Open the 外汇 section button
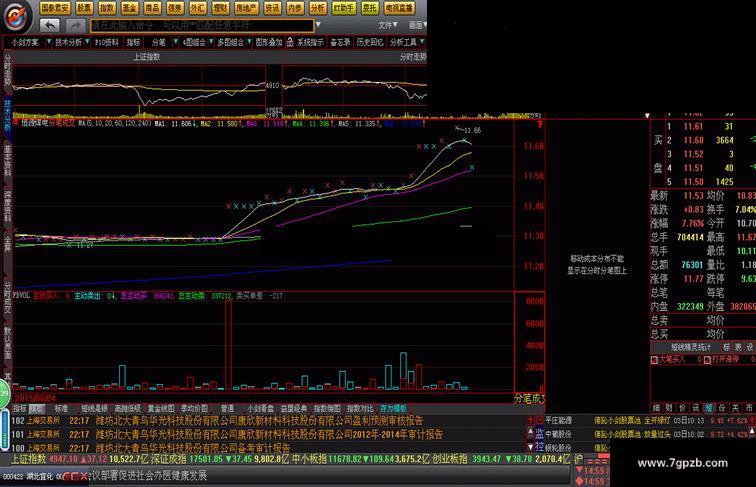The width and height of the screenshot is (756, 487). click(x=197, y=8)
